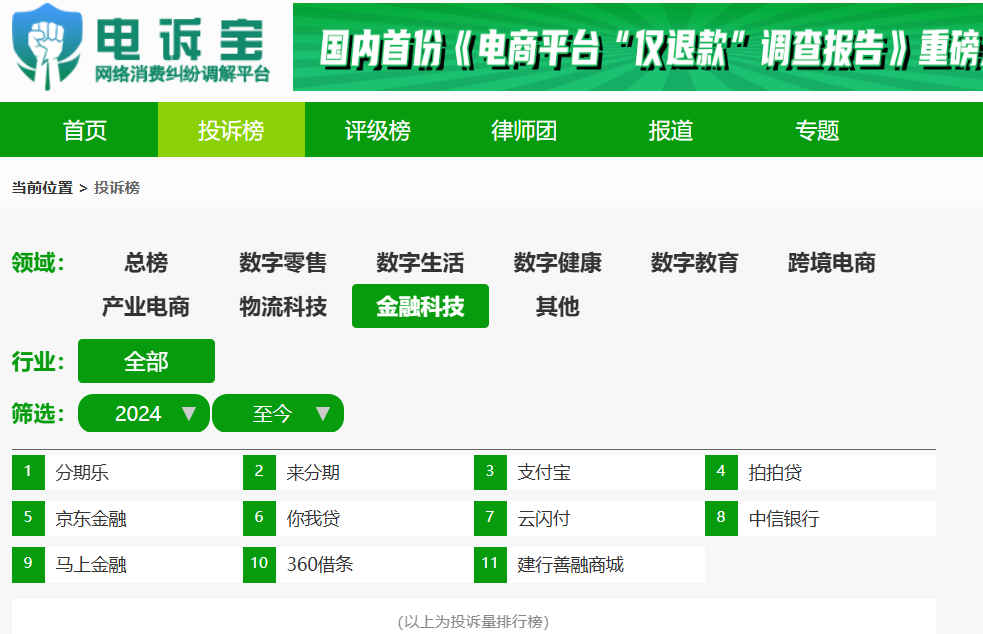Select the 跨境电商 field filter
983x634 pixels.
pyautogui.click(x=832, y=262)
